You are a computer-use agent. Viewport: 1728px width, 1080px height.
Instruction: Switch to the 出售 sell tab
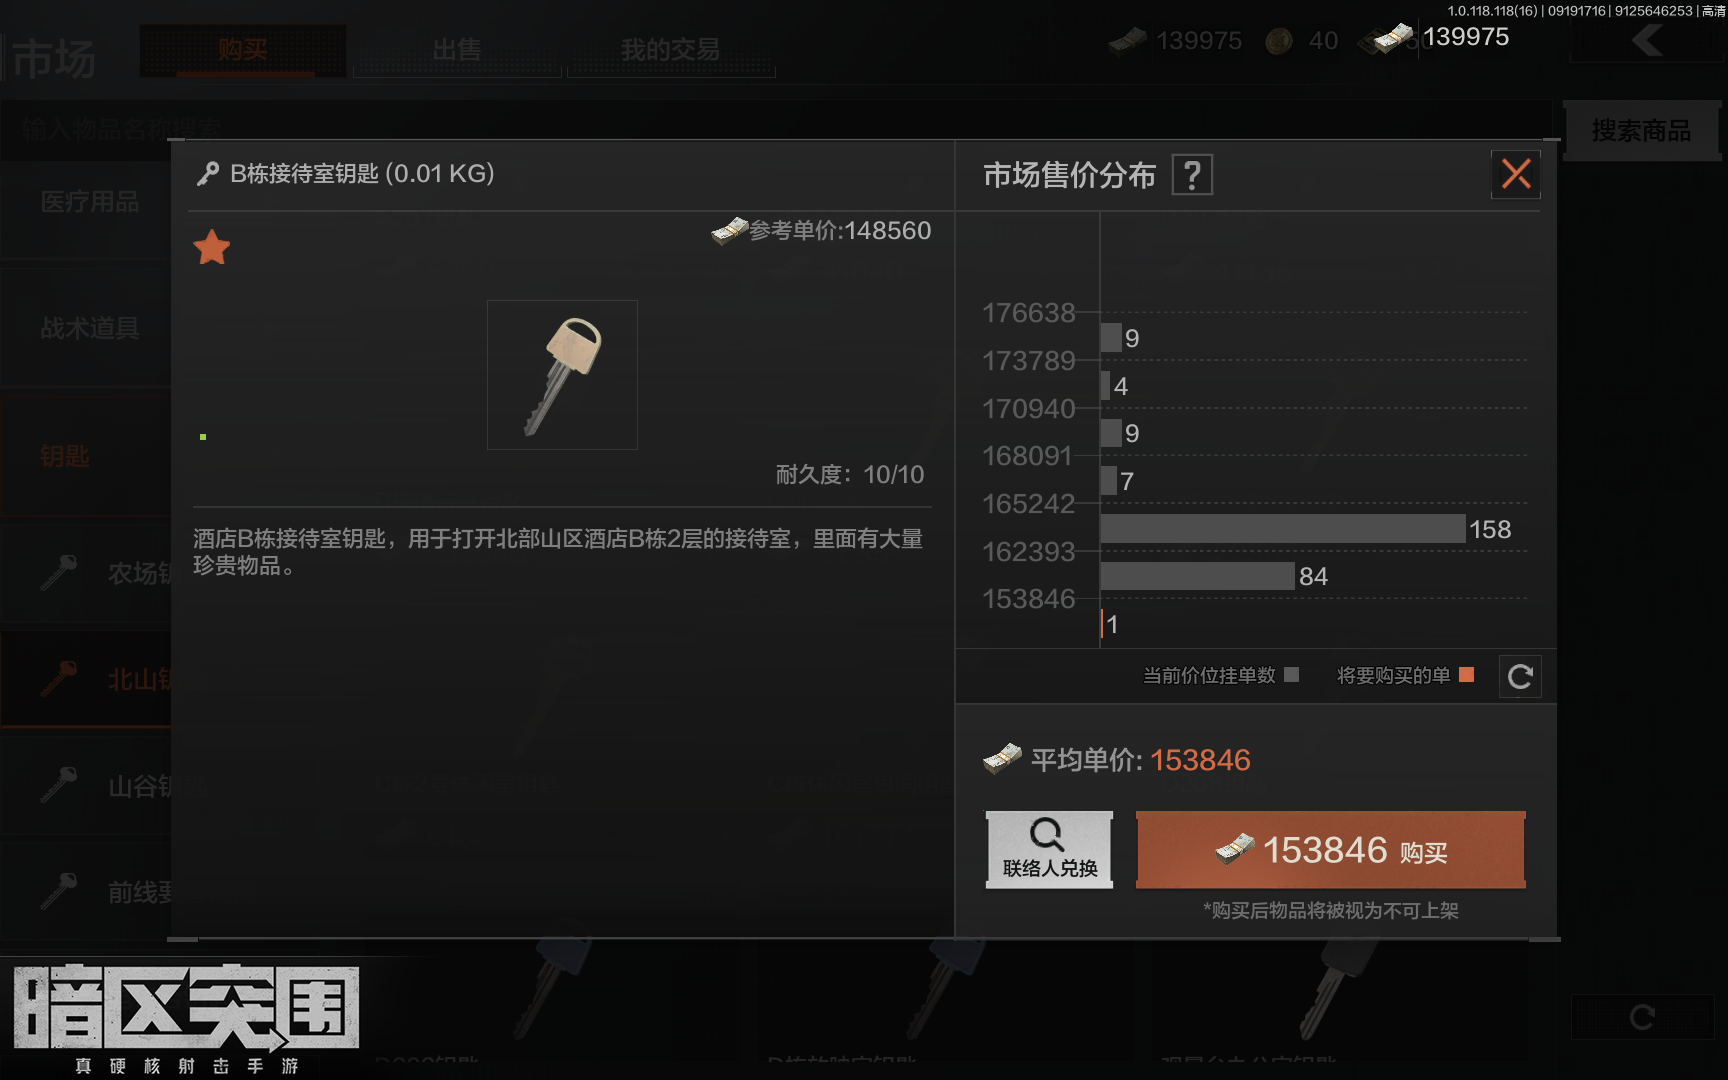coord(457,50)
